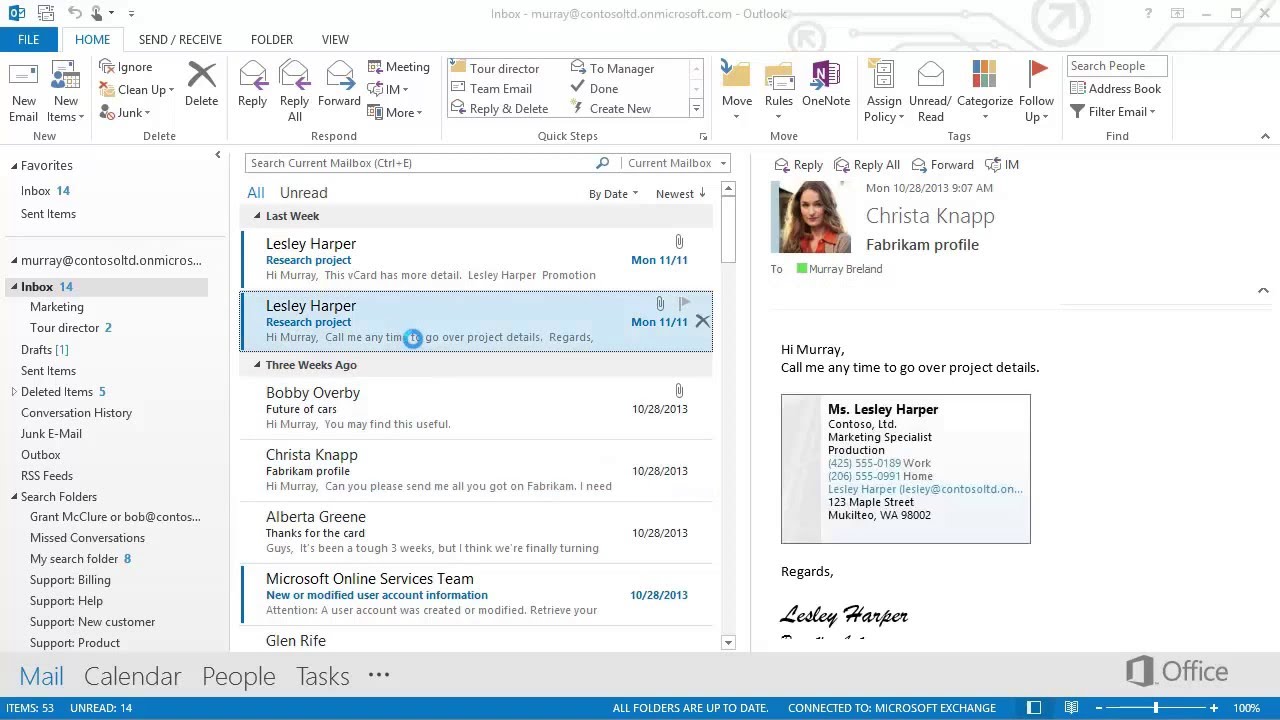Open the By Date arrangement dropdown
This screenshot has height=720, width=1280.
(612, 194)
